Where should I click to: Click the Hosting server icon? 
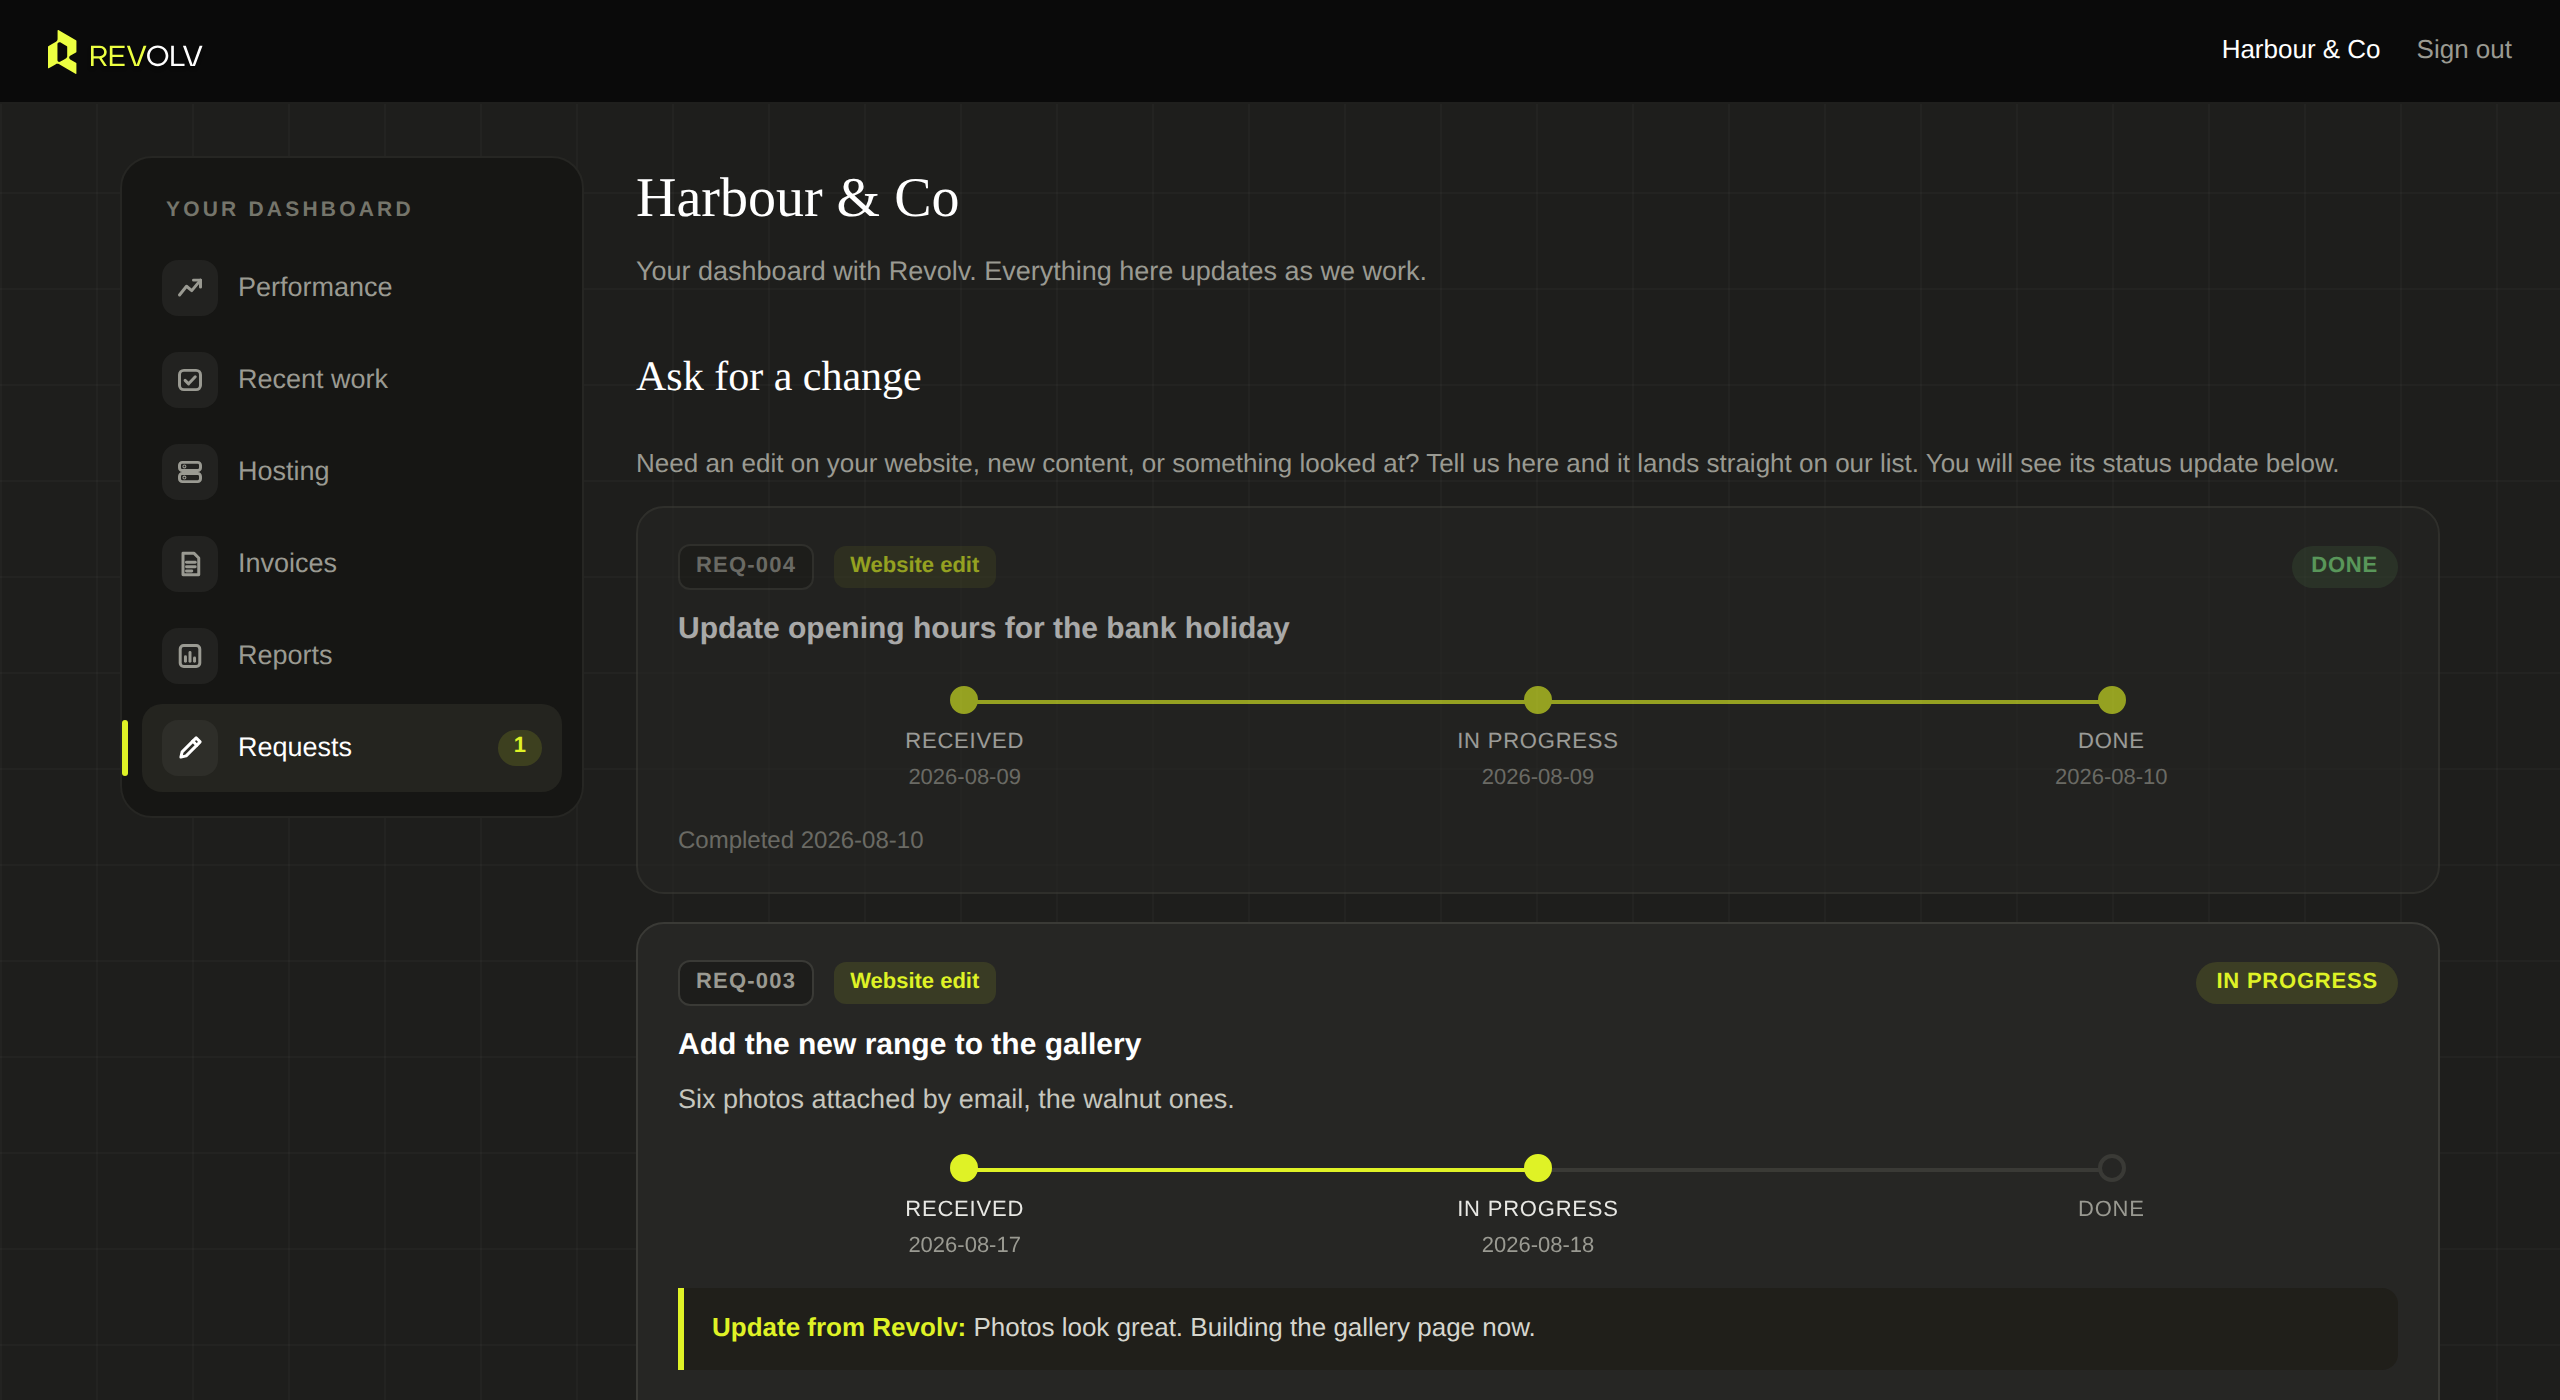pos(190,472)
